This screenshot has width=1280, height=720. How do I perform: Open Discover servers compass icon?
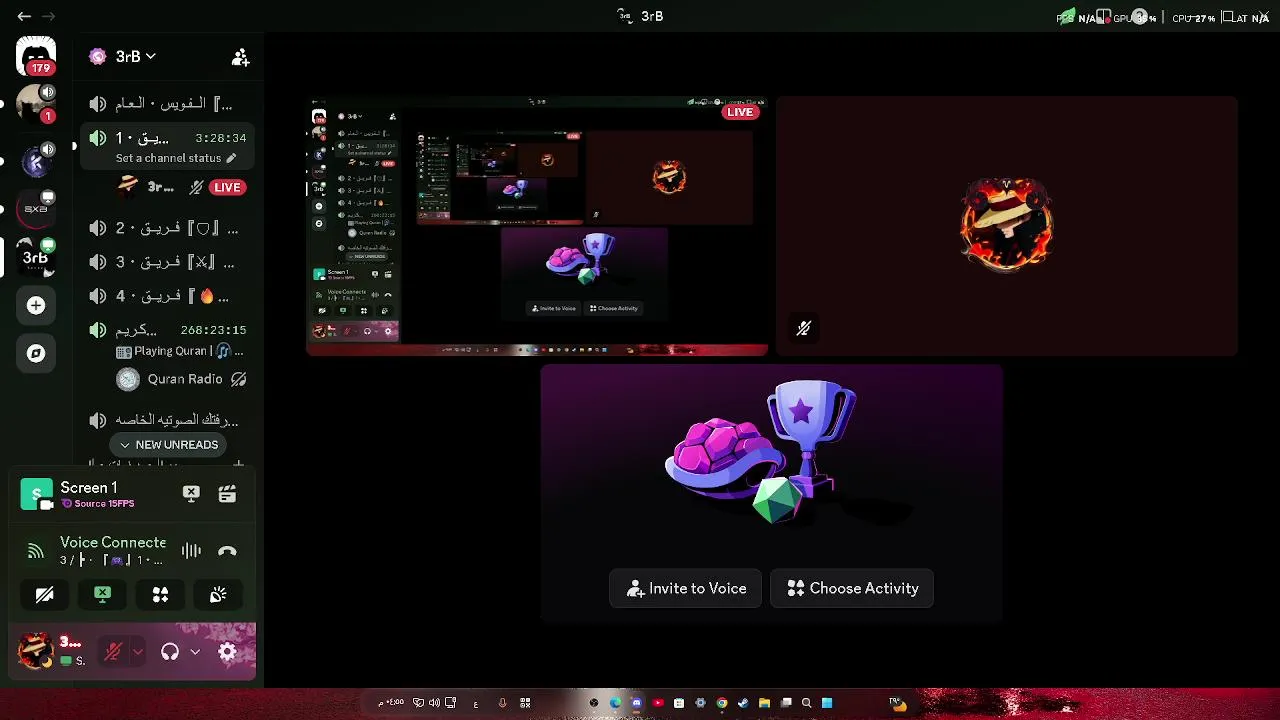pos(36,353)
